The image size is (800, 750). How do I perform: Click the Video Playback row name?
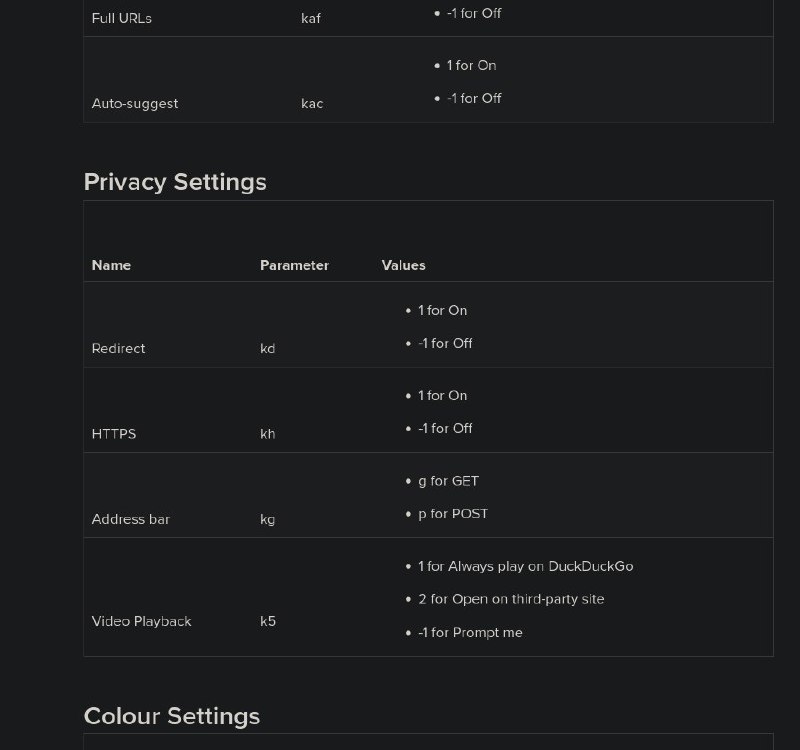pos(141,622)
